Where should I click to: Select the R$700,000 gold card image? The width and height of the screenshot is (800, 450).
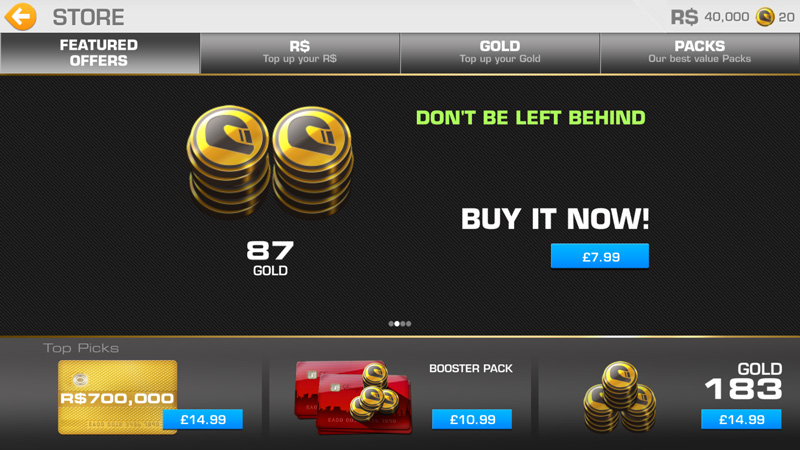pyautogui.click(x=117, y=397)
